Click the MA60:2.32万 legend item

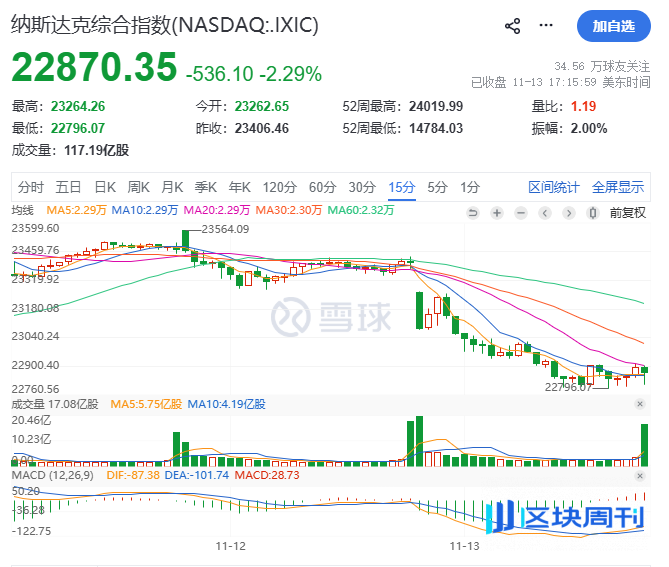click(x=361, y=210)
